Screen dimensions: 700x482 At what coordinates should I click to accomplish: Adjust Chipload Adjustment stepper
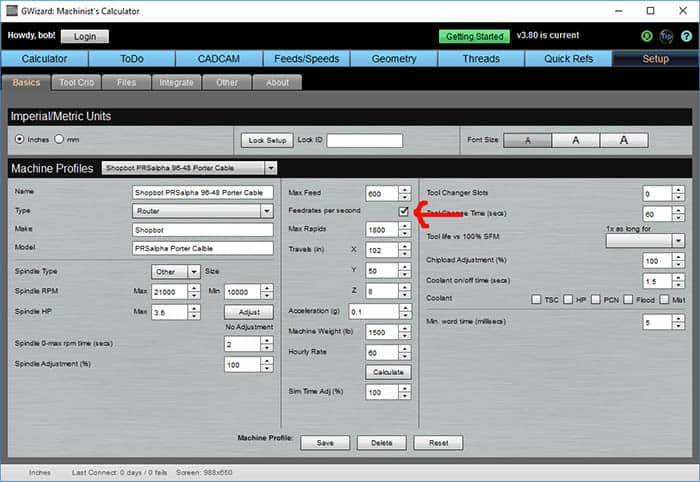(x=679, y=261)
